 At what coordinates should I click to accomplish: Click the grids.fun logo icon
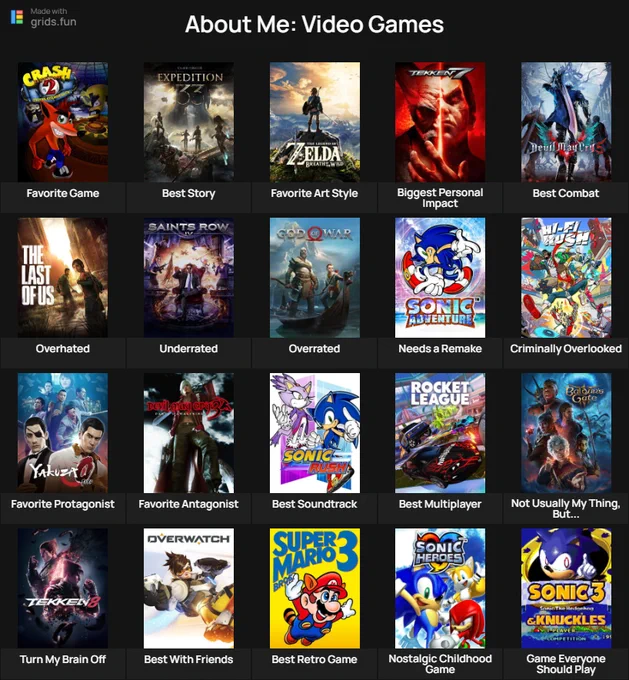17,17
